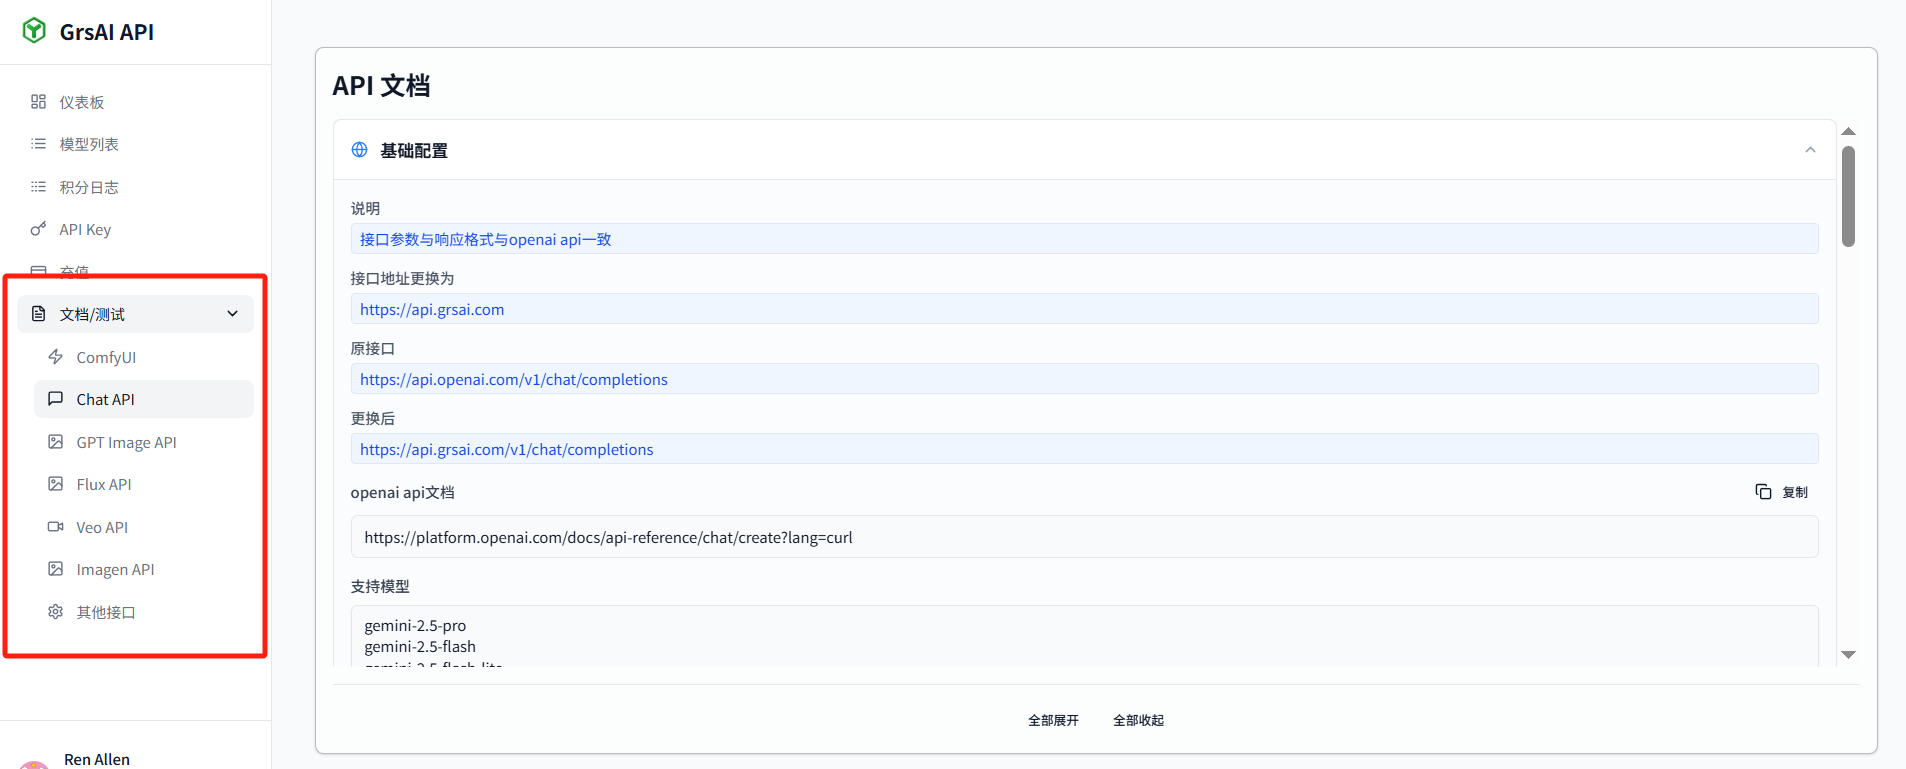Click the globe icon next to 基础配置

coord(360,150)
